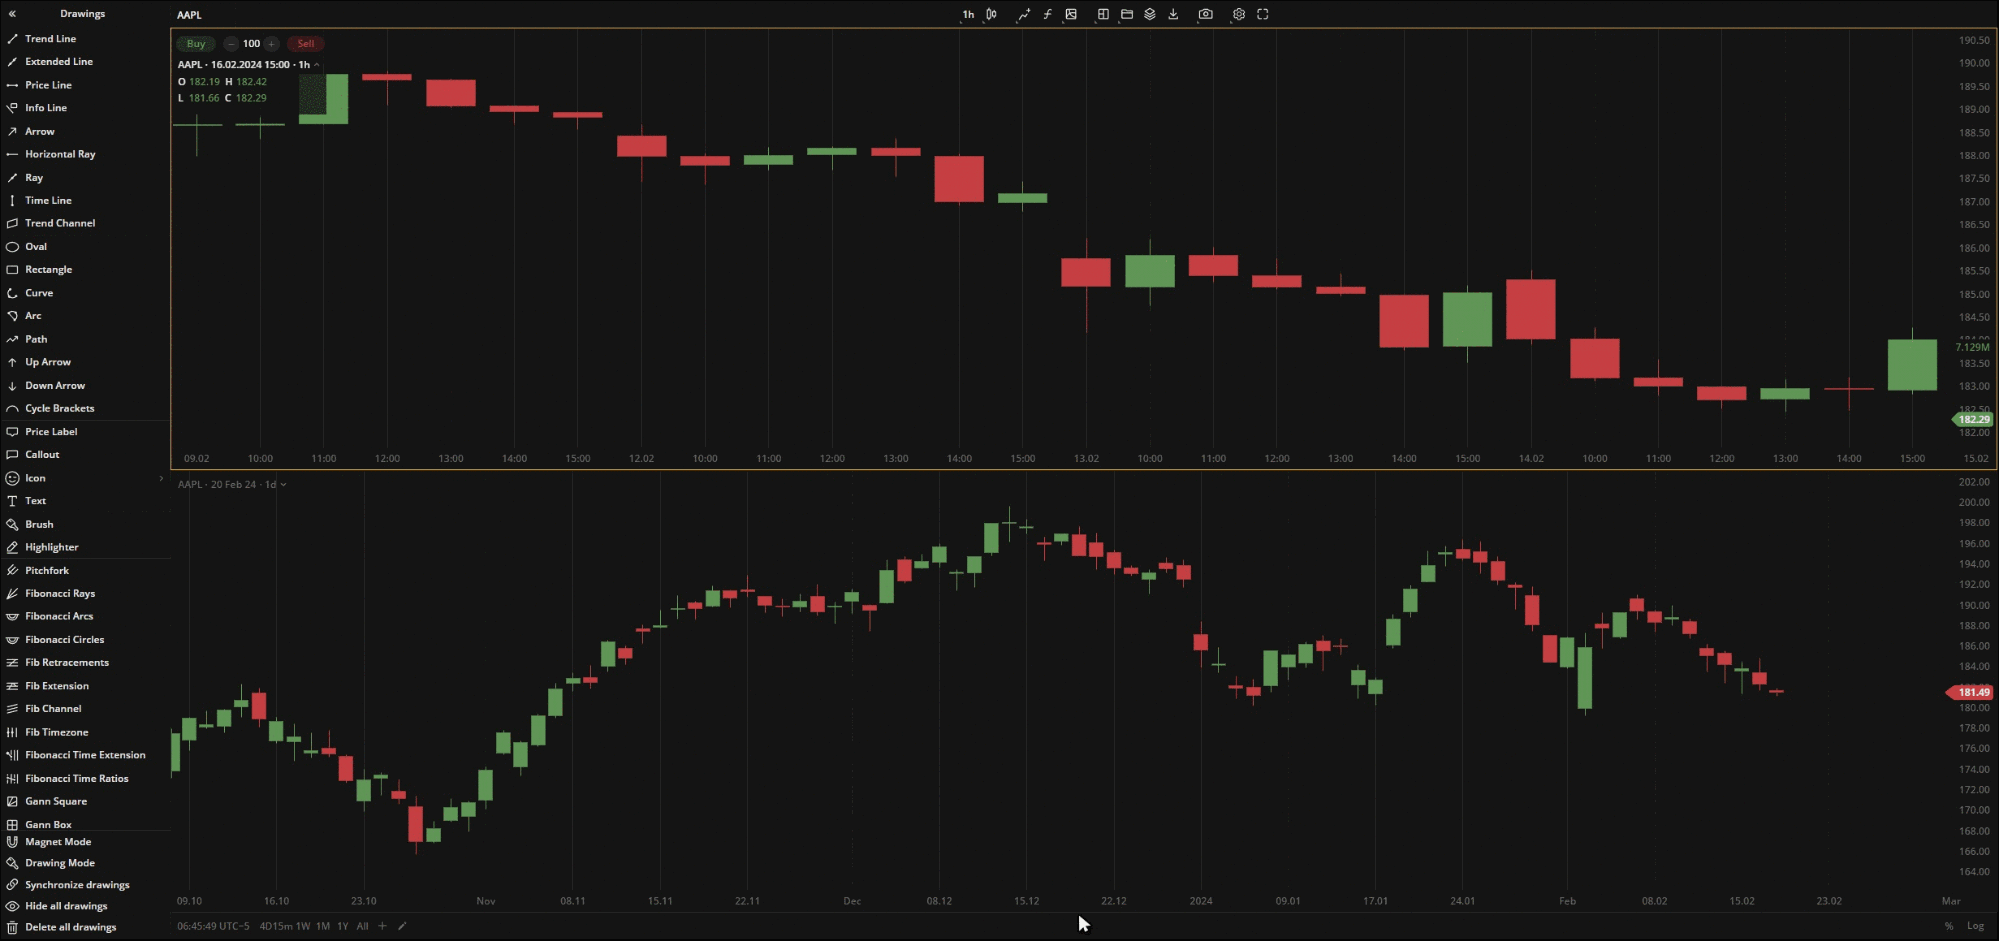Select the Text annotation tool
This screenshot has width=1999, height=942.
pyautogui.click(x=35, y=501)
